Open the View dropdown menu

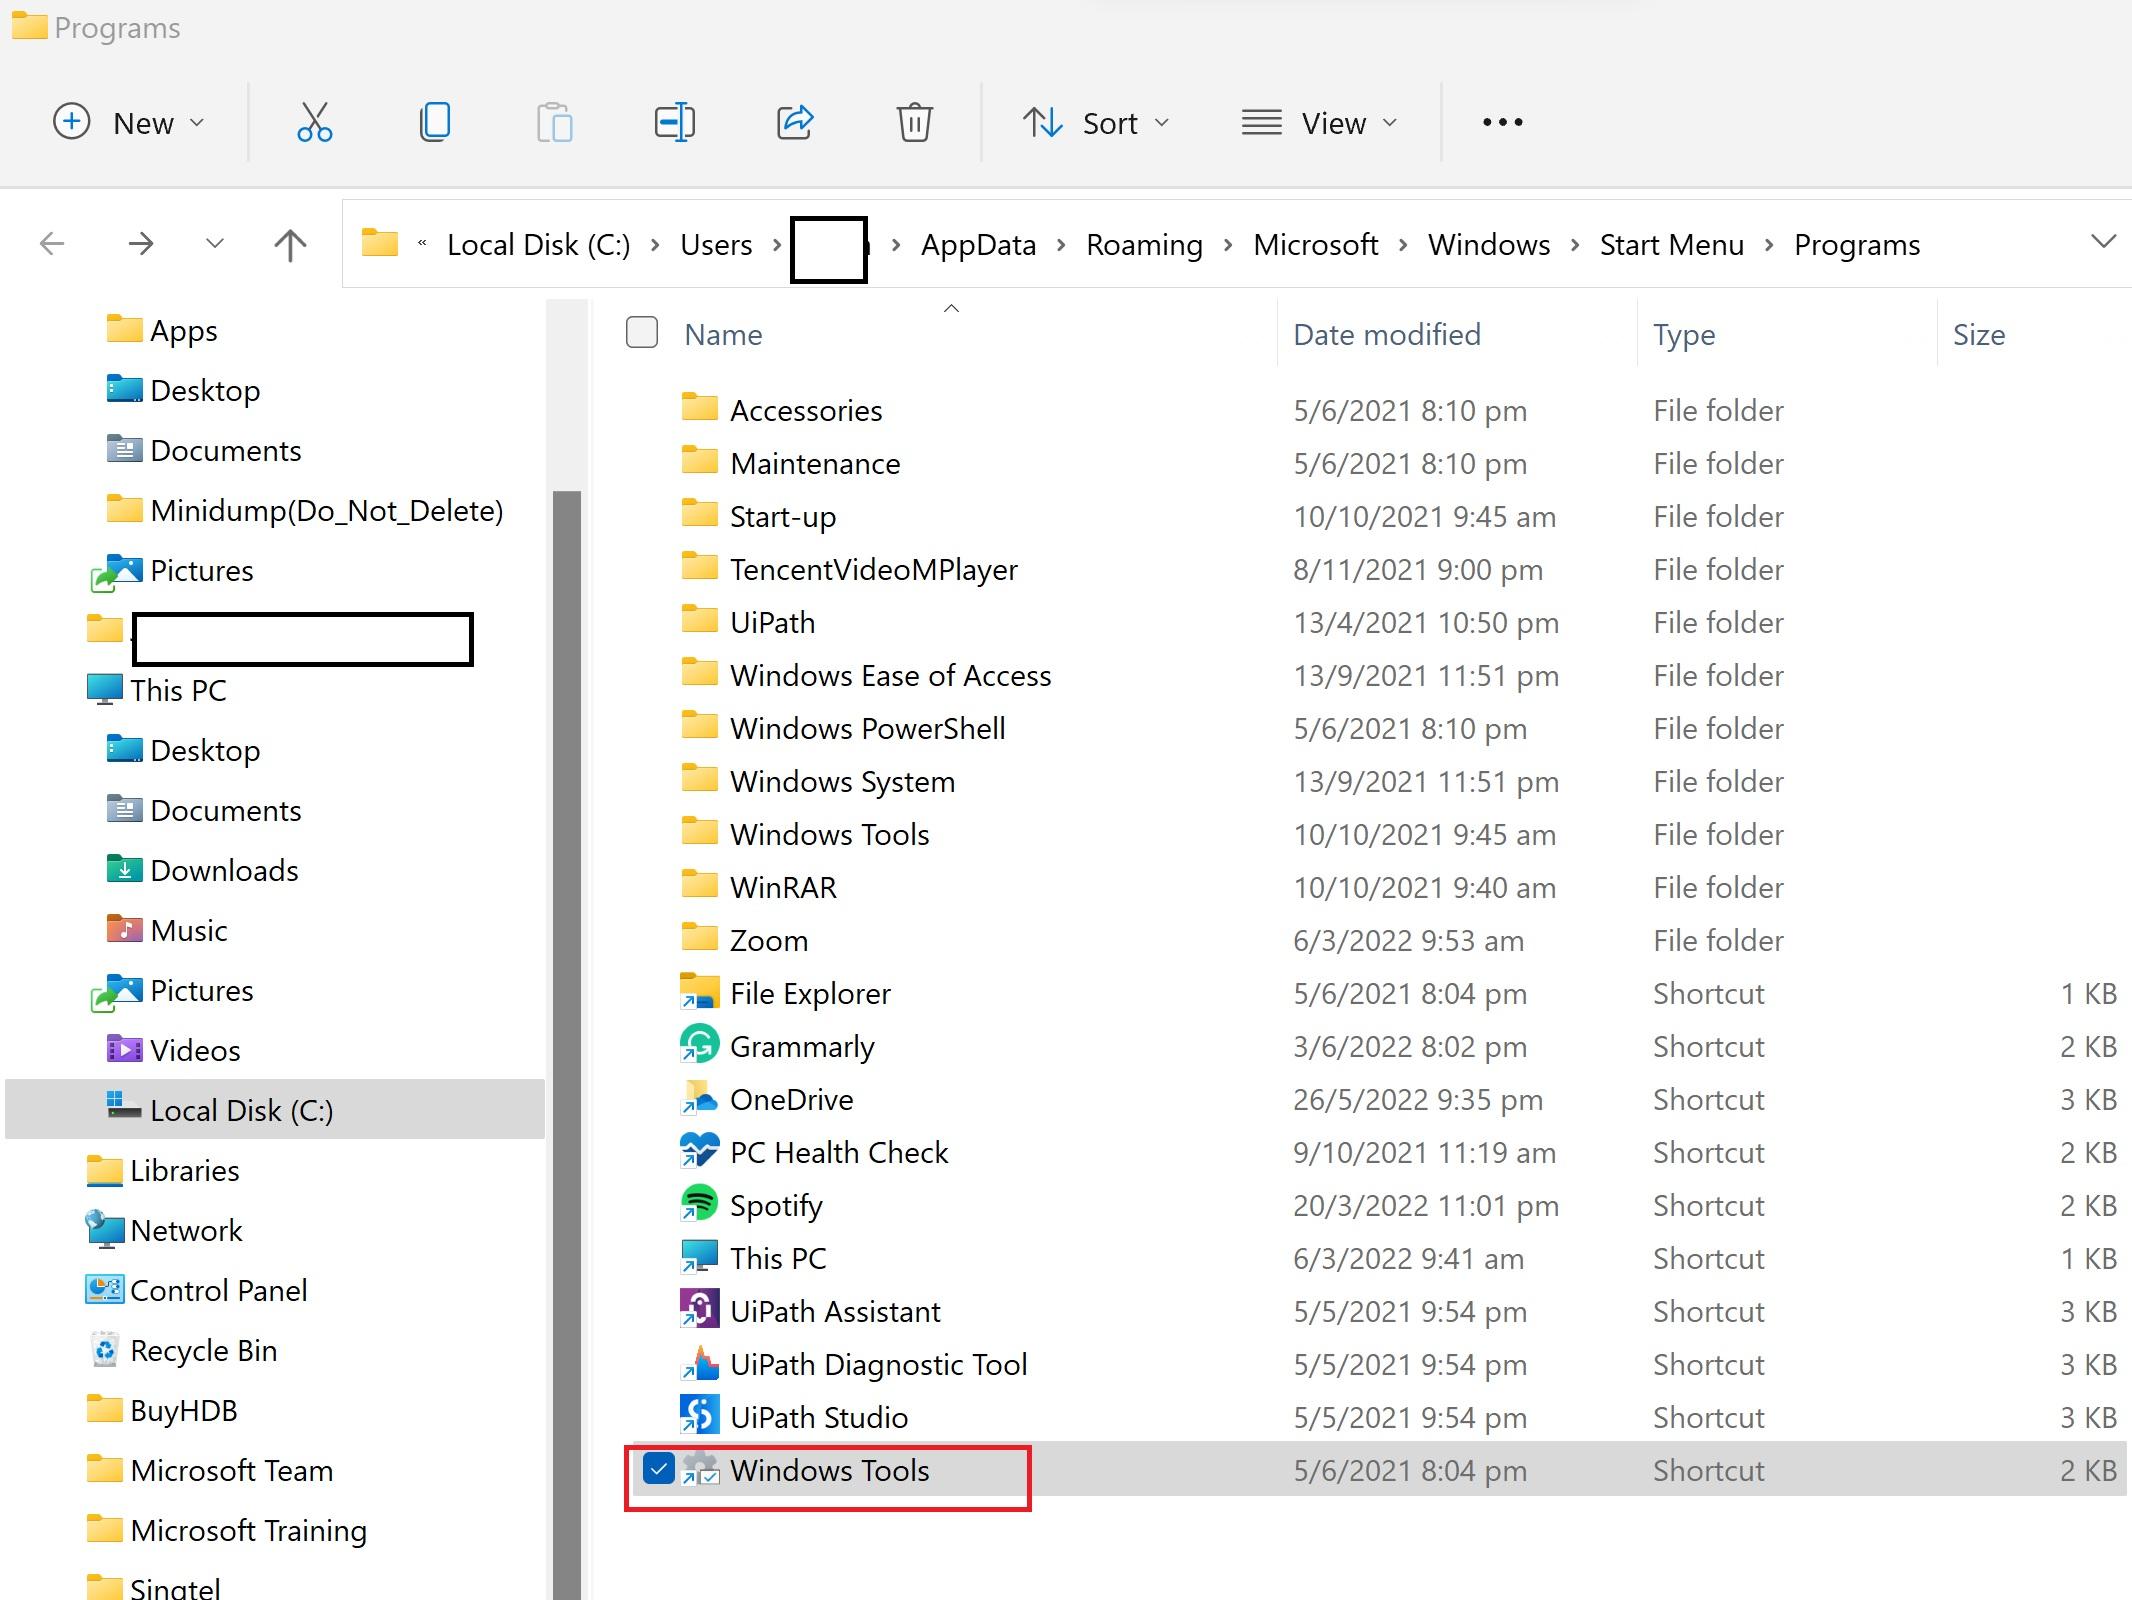tap(1319, 123)
